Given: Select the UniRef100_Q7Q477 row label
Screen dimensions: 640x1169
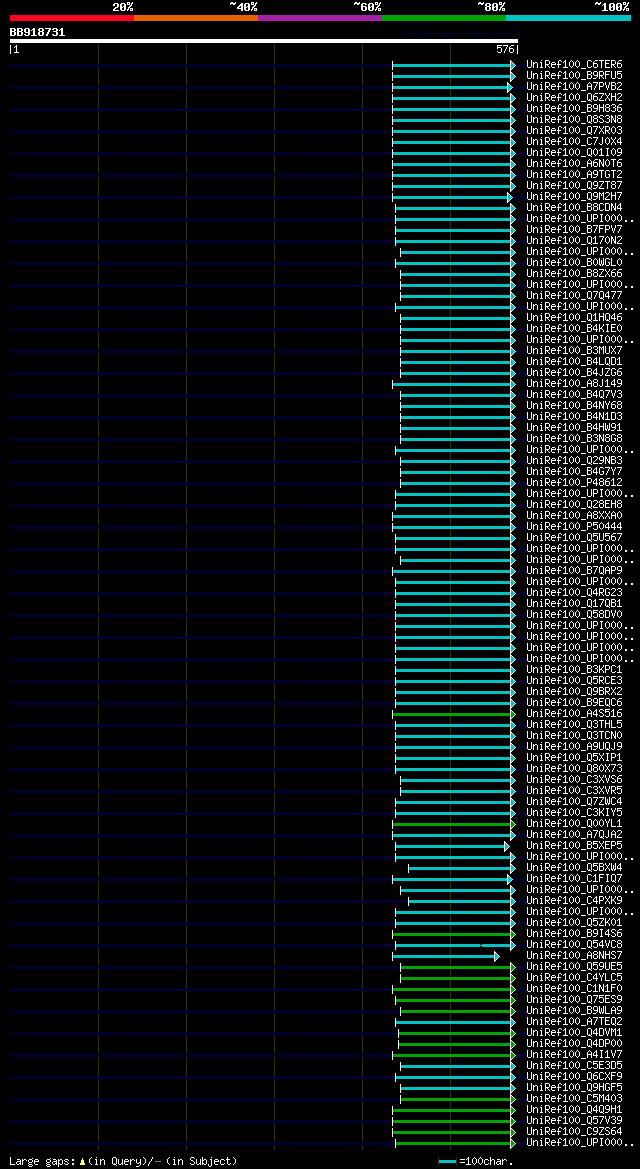Looking at the screenshot, I should (x=574, y=296).
